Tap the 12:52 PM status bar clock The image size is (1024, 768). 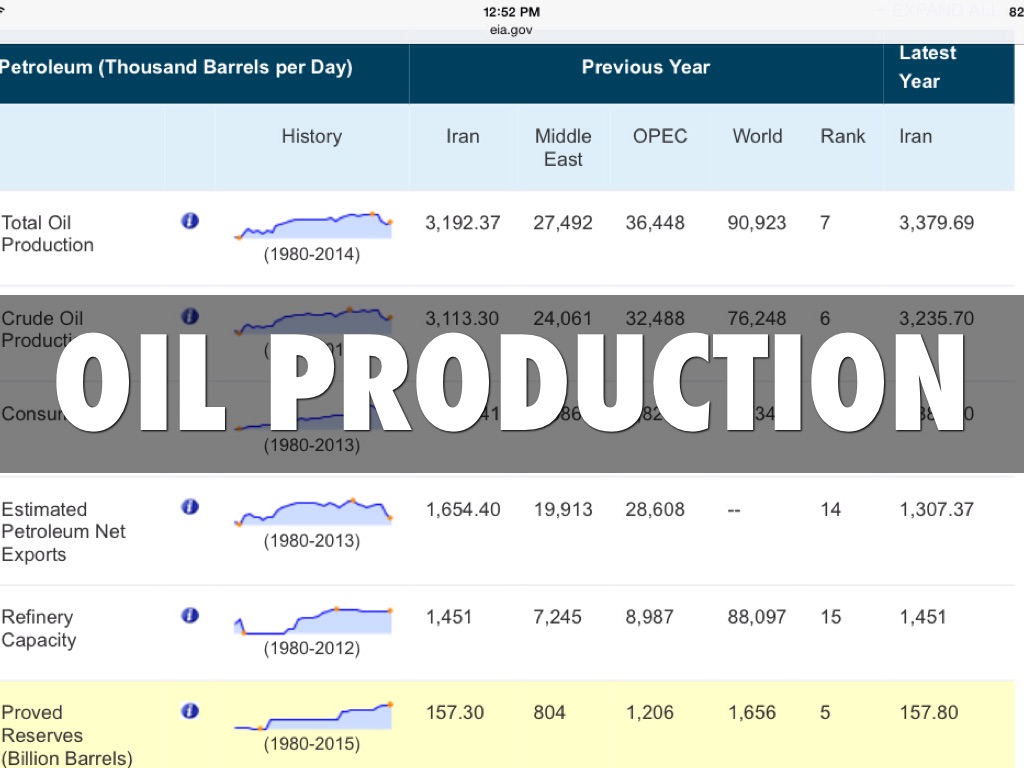[x=511, y=12]
